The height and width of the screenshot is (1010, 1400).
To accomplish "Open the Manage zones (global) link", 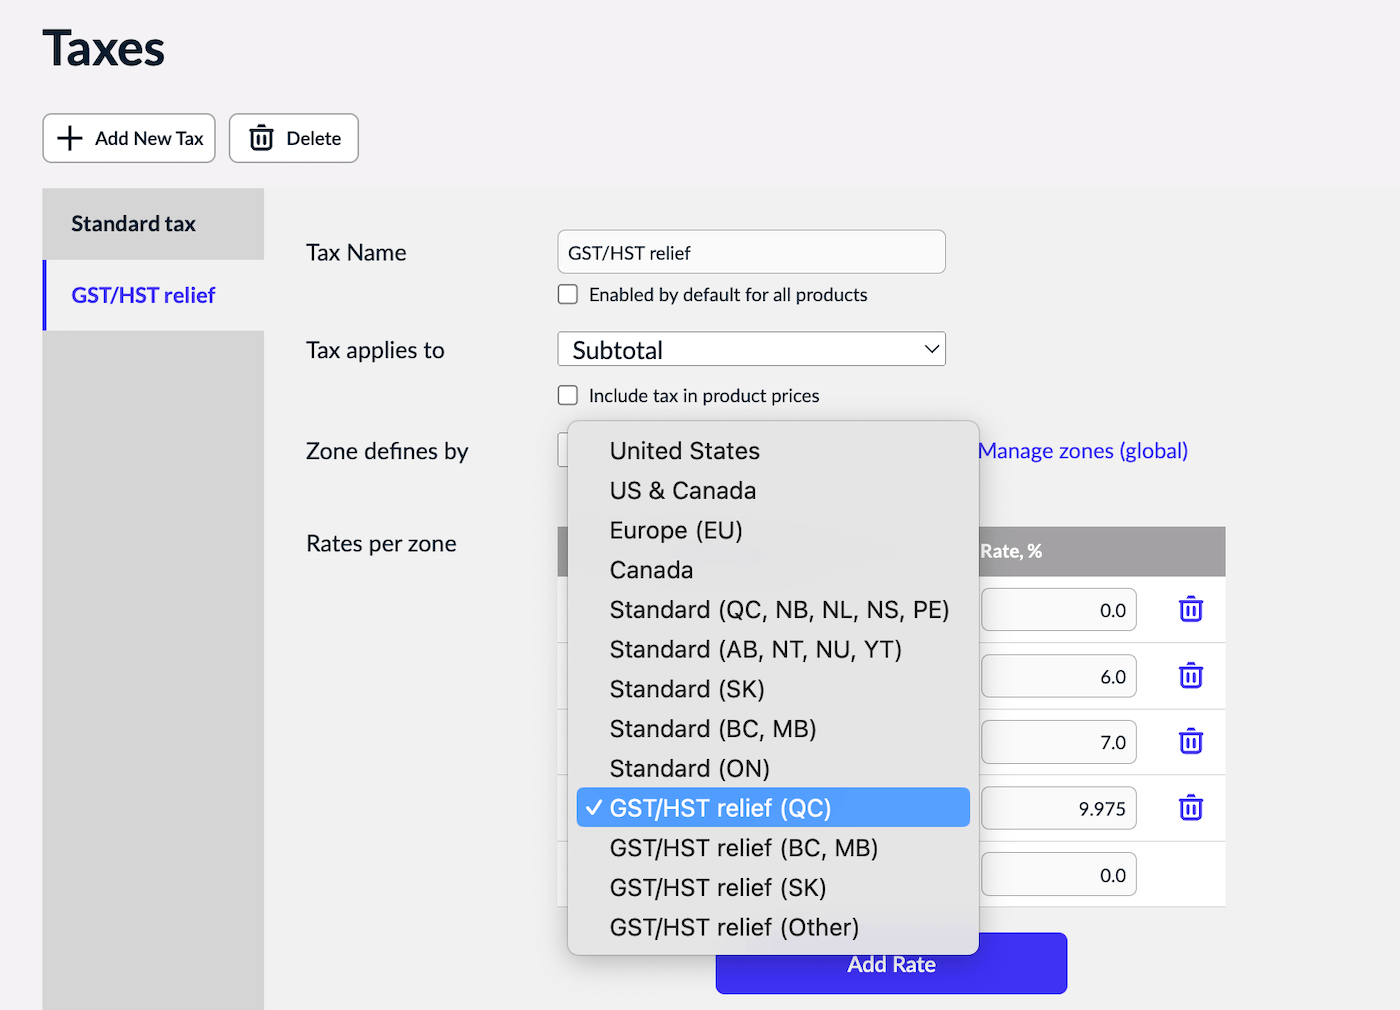I will pyautogui.click(x=1083, y=451).
